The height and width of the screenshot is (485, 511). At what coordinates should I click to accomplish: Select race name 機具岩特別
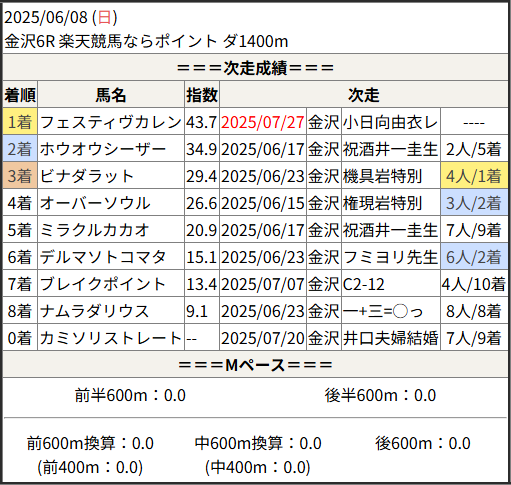382,176
